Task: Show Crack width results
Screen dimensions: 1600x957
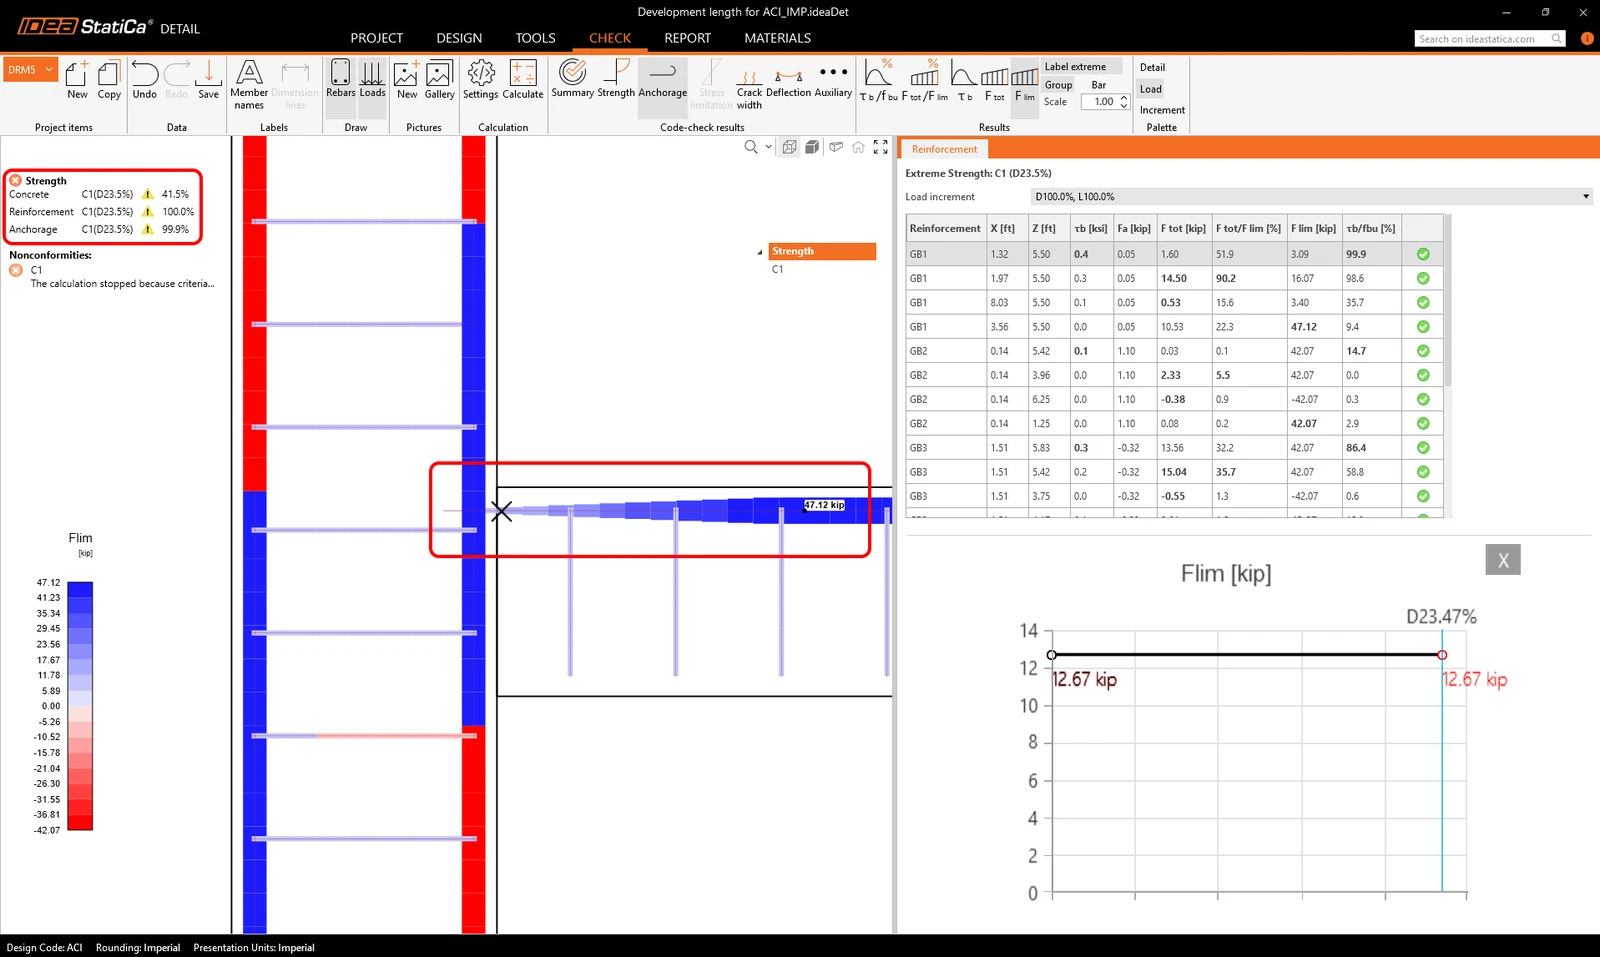Action: (749, 85)
